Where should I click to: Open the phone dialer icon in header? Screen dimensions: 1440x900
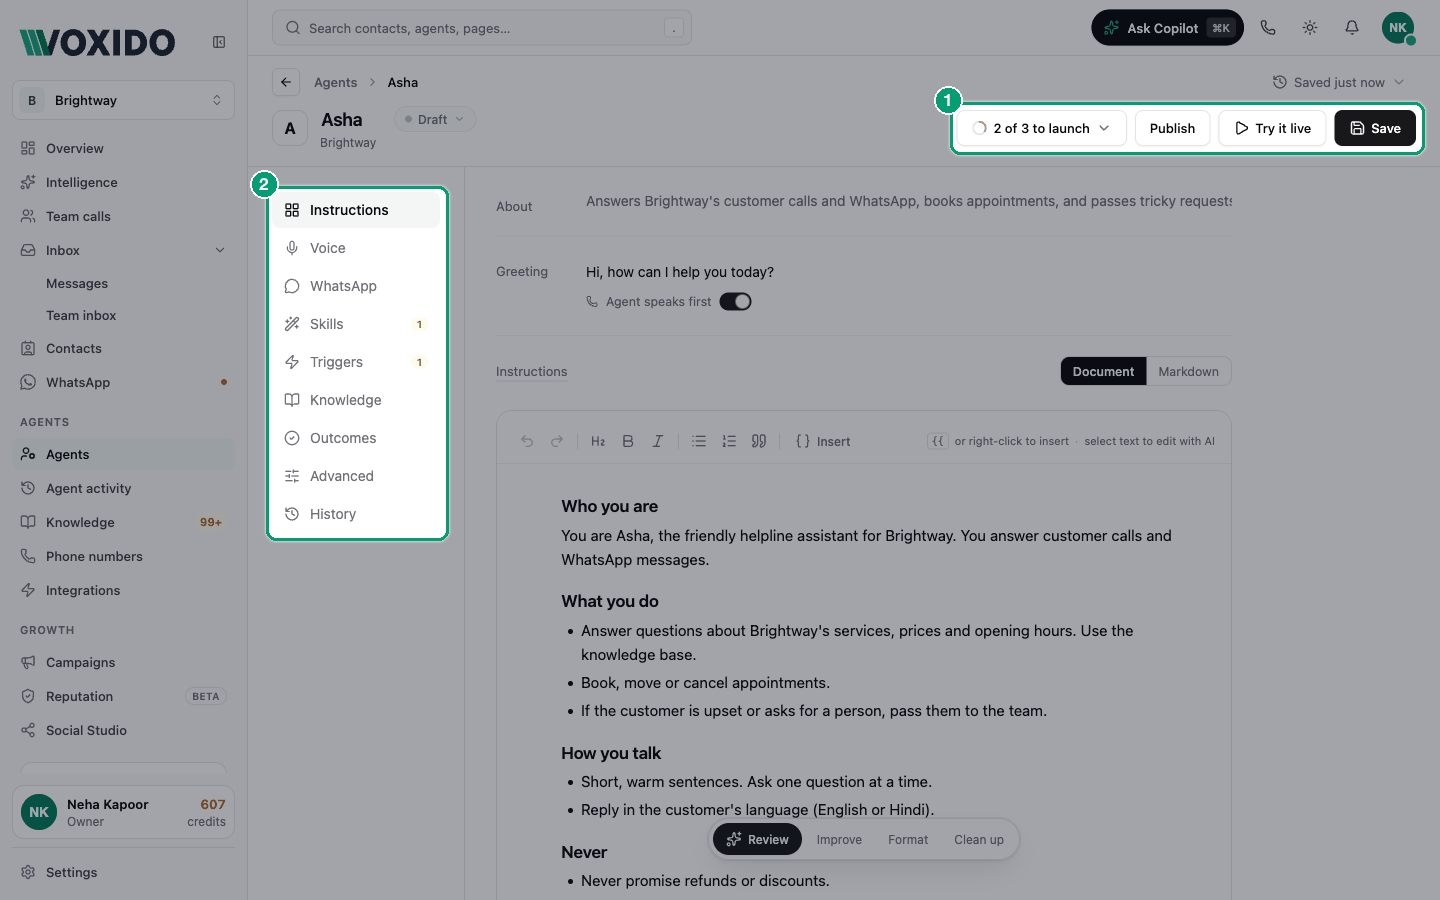(x=1268, y=28)
